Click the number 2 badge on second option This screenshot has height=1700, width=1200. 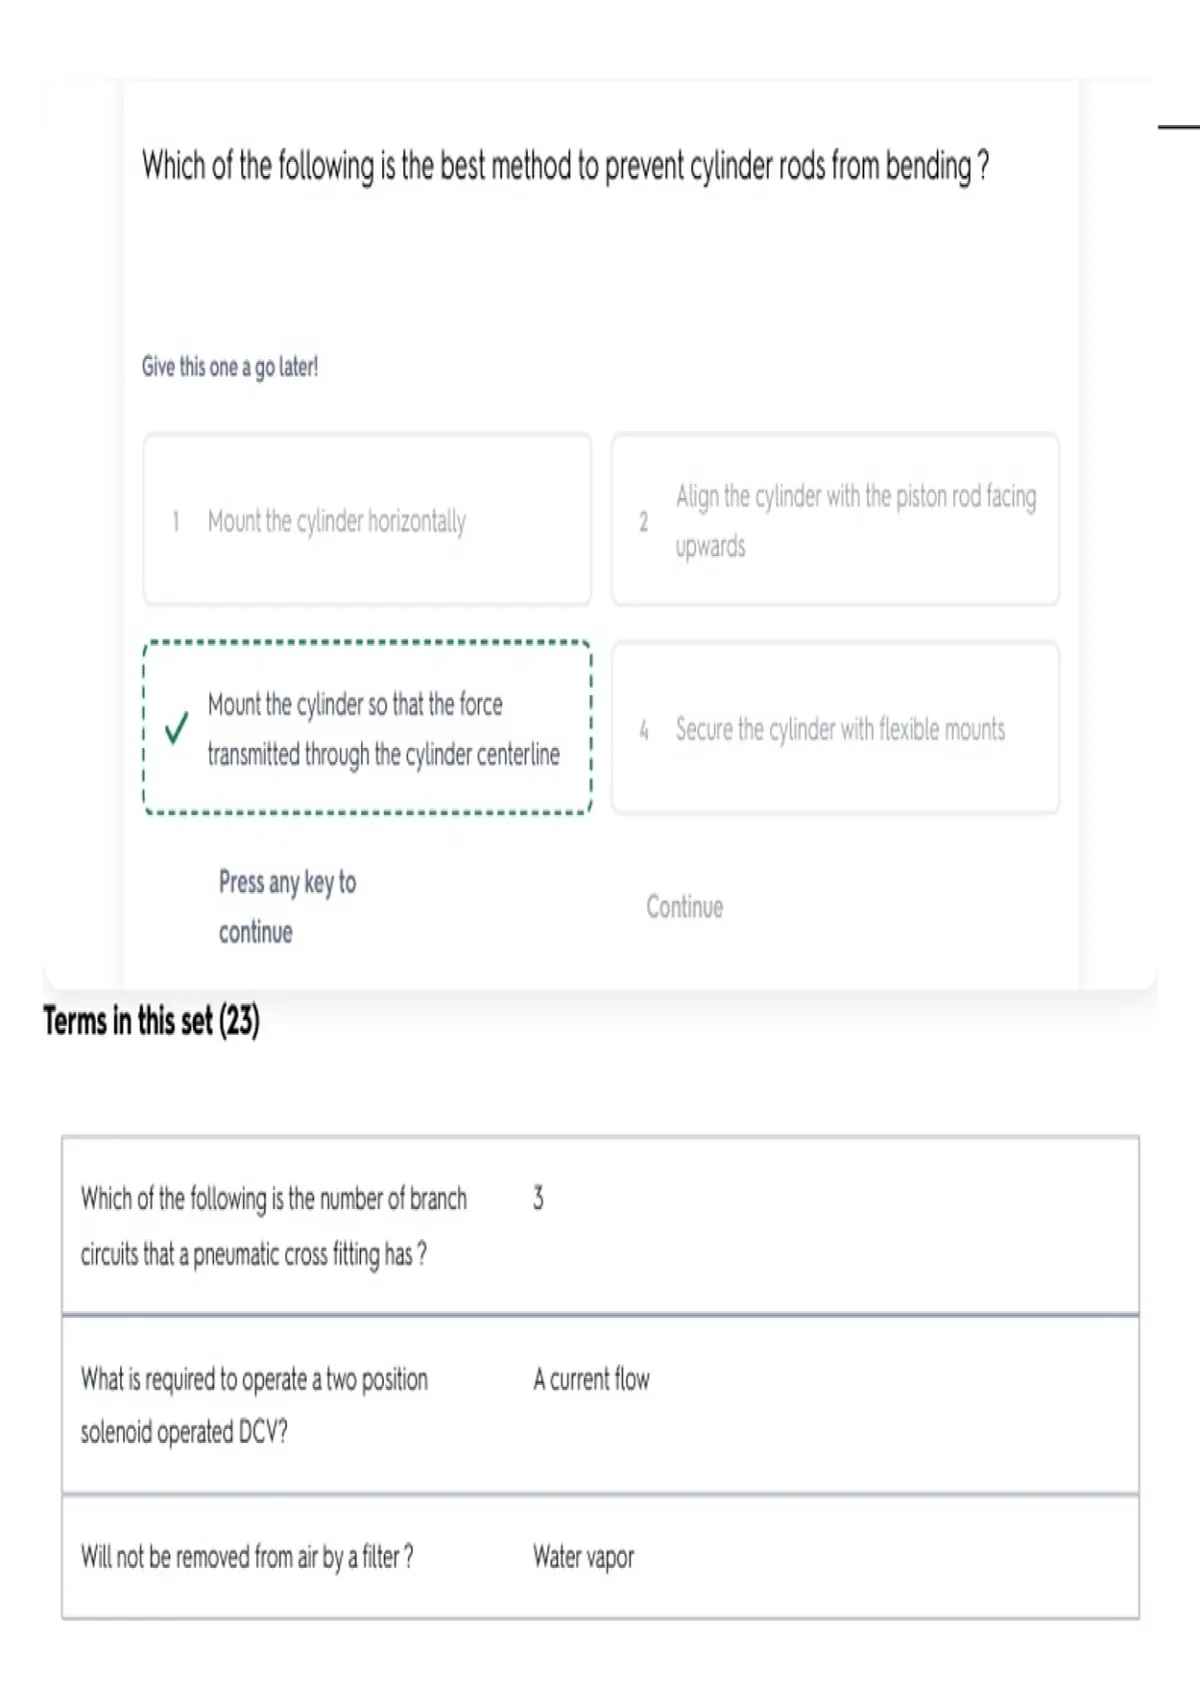click(643, 521)
